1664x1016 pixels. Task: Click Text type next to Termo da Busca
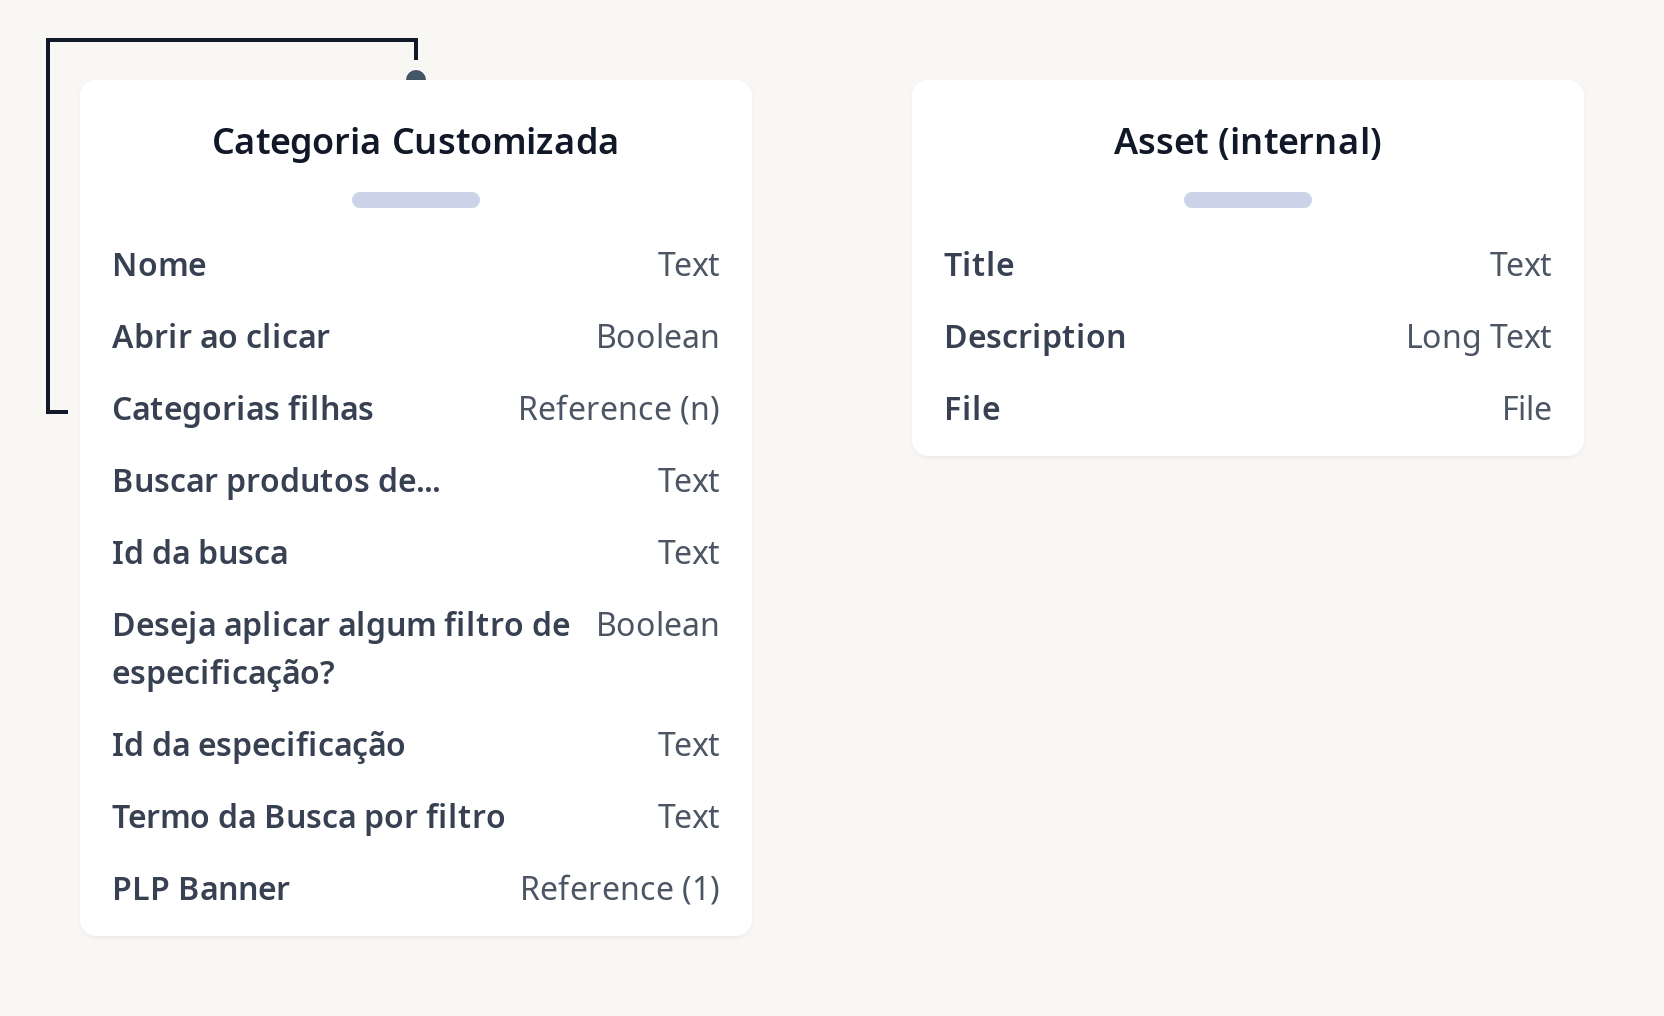689,817
